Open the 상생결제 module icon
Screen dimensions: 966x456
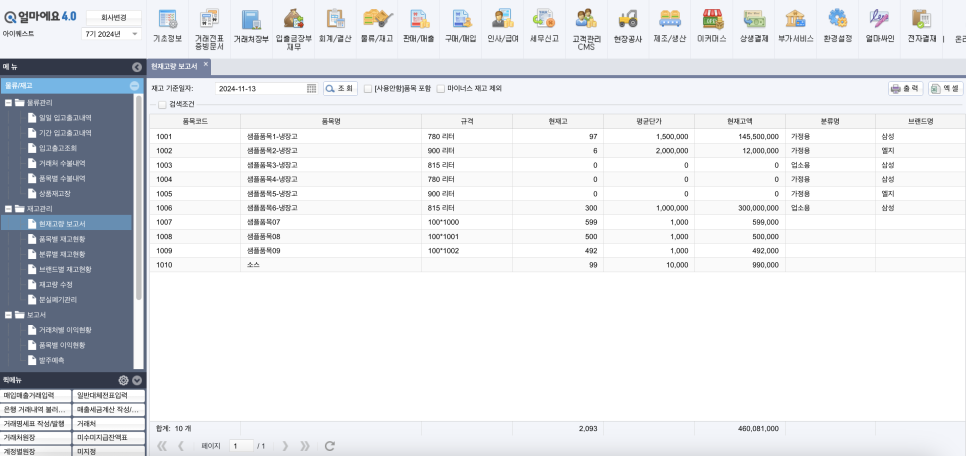point(753,25)
